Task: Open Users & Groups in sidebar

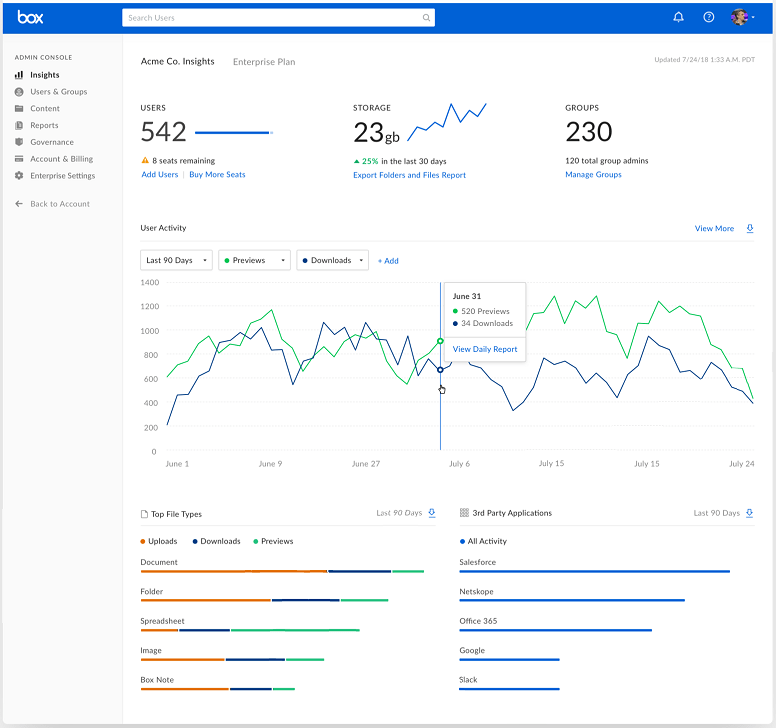Action: [x=58, y=92]
